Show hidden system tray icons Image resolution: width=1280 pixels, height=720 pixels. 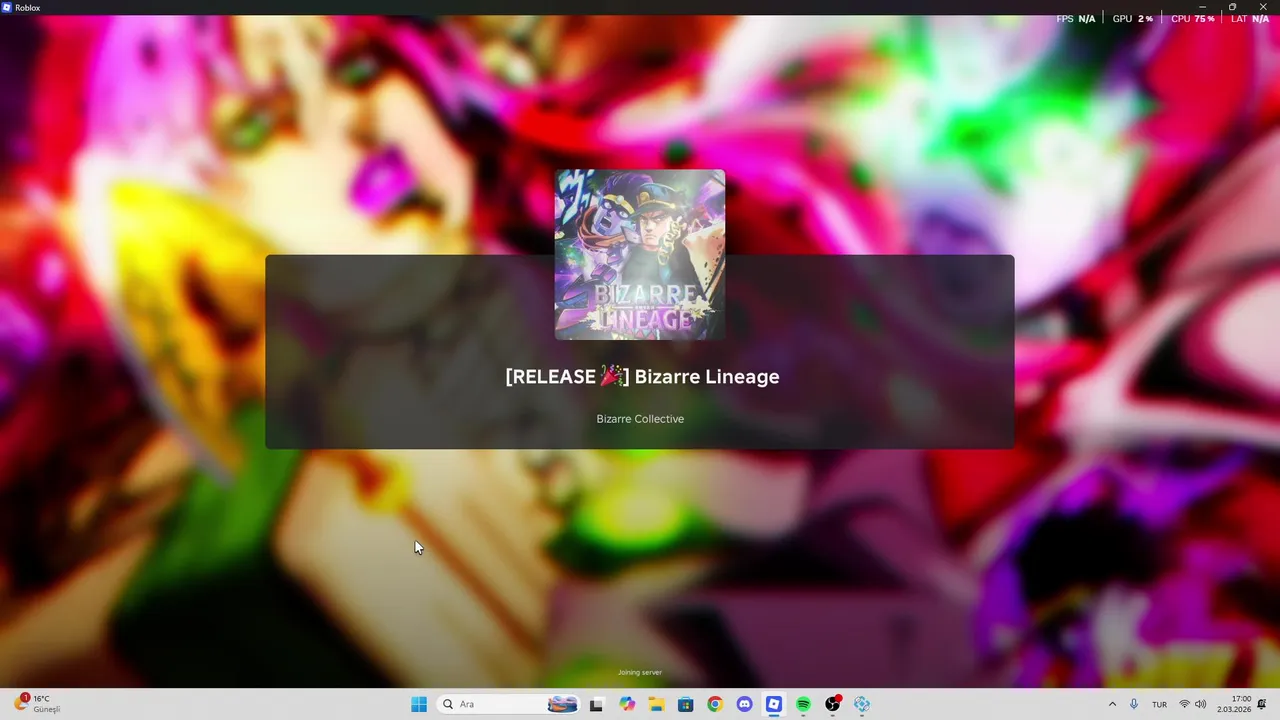(x=1112, y=704)
